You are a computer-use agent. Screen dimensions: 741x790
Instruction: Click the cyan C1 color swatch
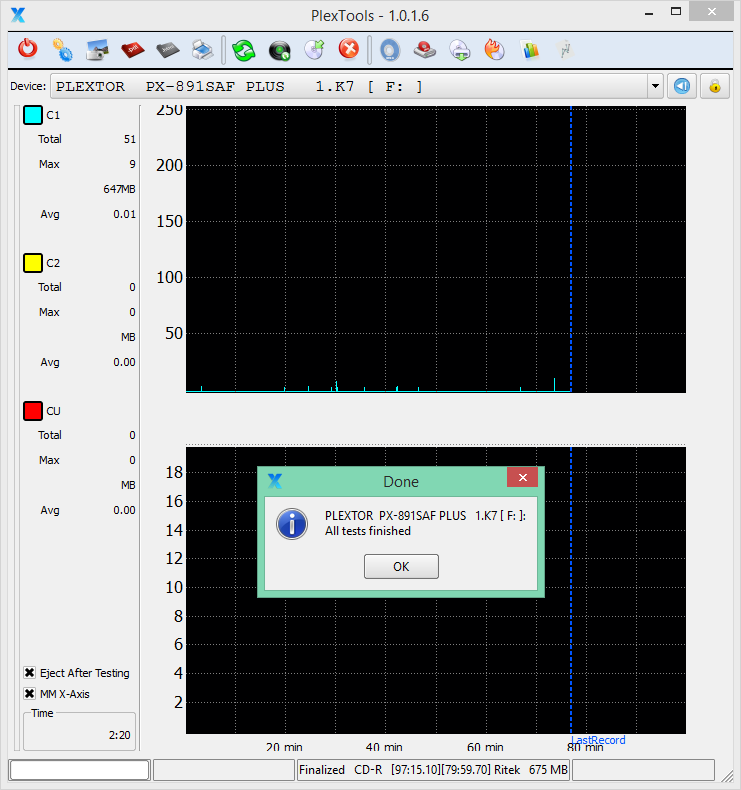click(33, 115)
